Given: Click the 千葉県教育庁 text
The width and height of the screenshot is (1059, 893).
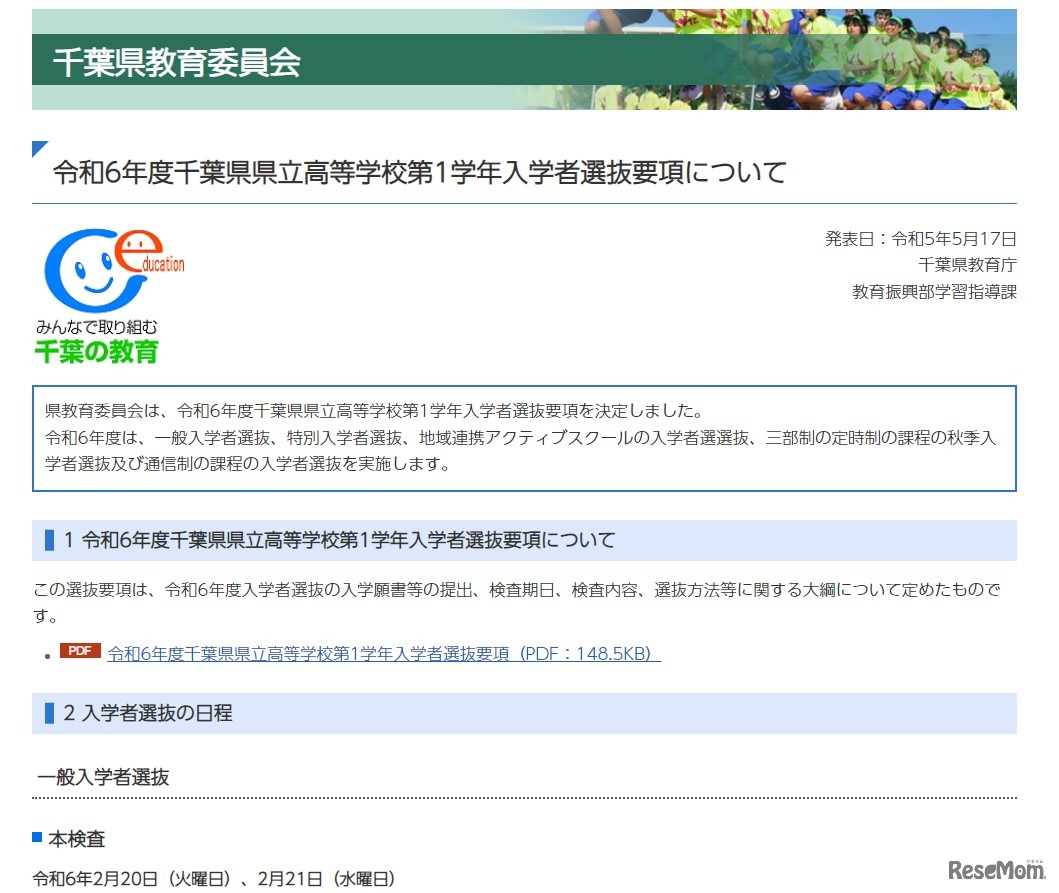Looking at the screenshot, I should [967, 265].
